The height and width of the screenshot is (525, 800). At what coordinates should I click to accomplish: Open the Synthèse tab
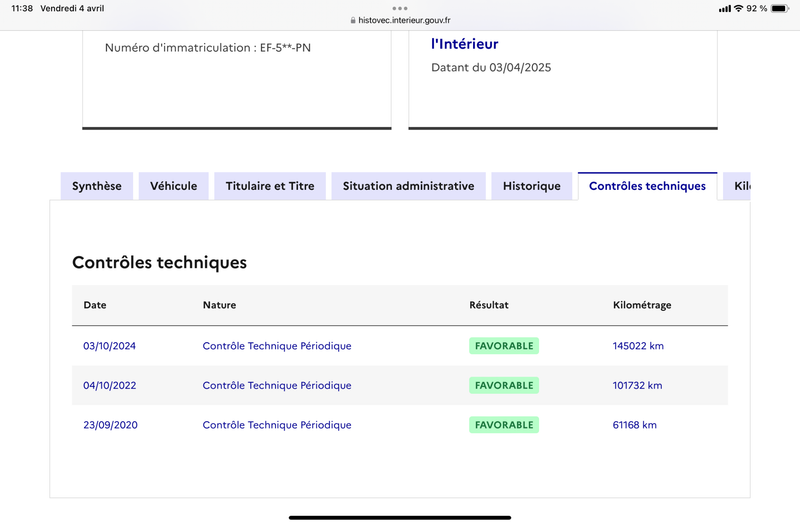click(97, 186)
